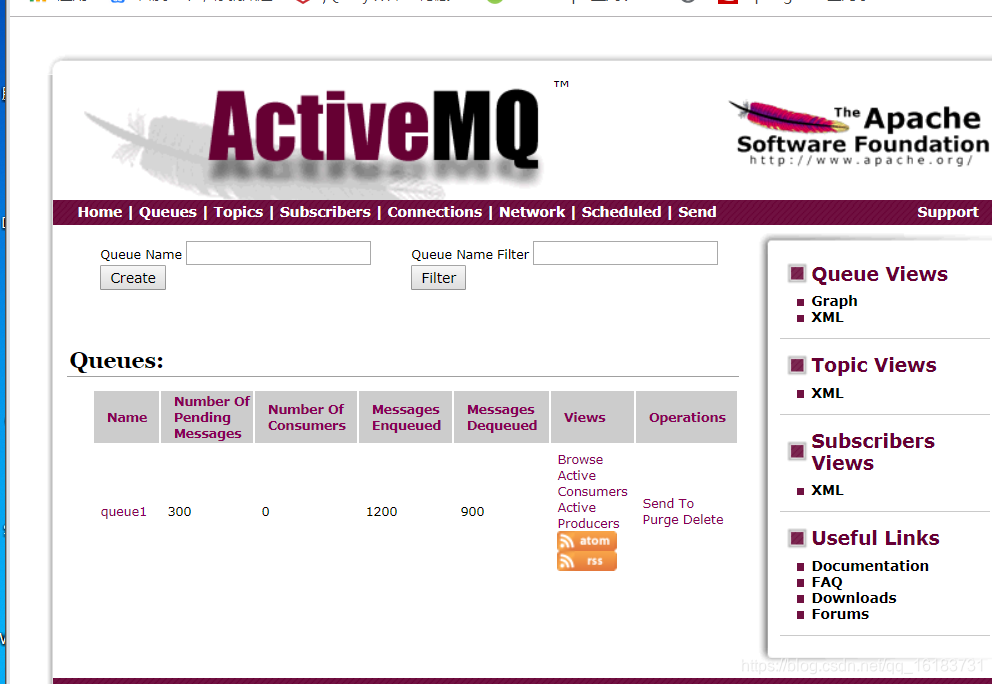Open XML under Queue Views

pos(828,318)
